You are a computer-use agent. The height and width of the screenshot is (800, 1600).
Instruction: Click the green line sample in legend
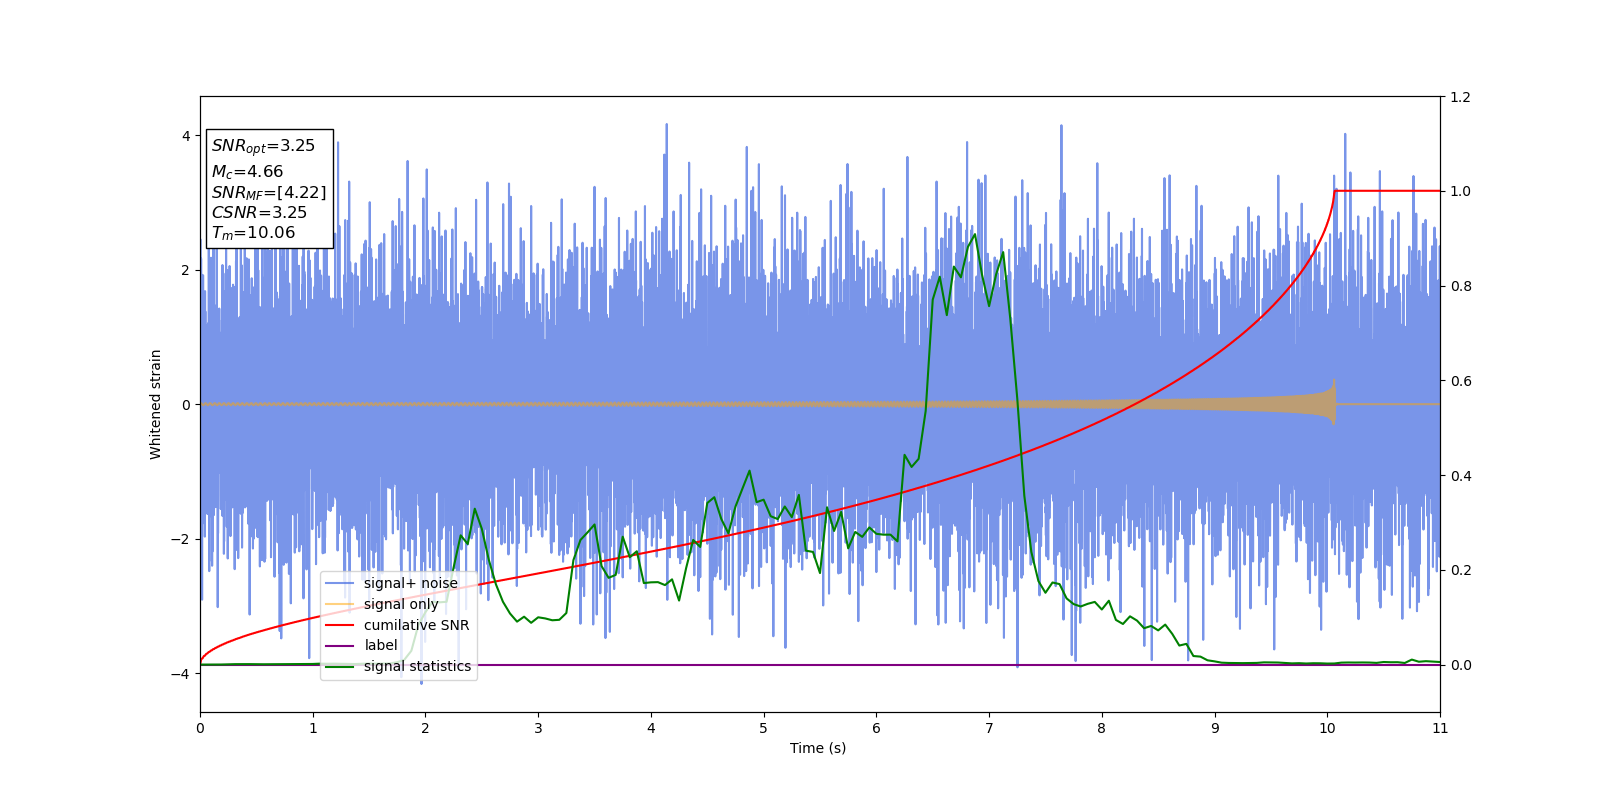point(340,666)
